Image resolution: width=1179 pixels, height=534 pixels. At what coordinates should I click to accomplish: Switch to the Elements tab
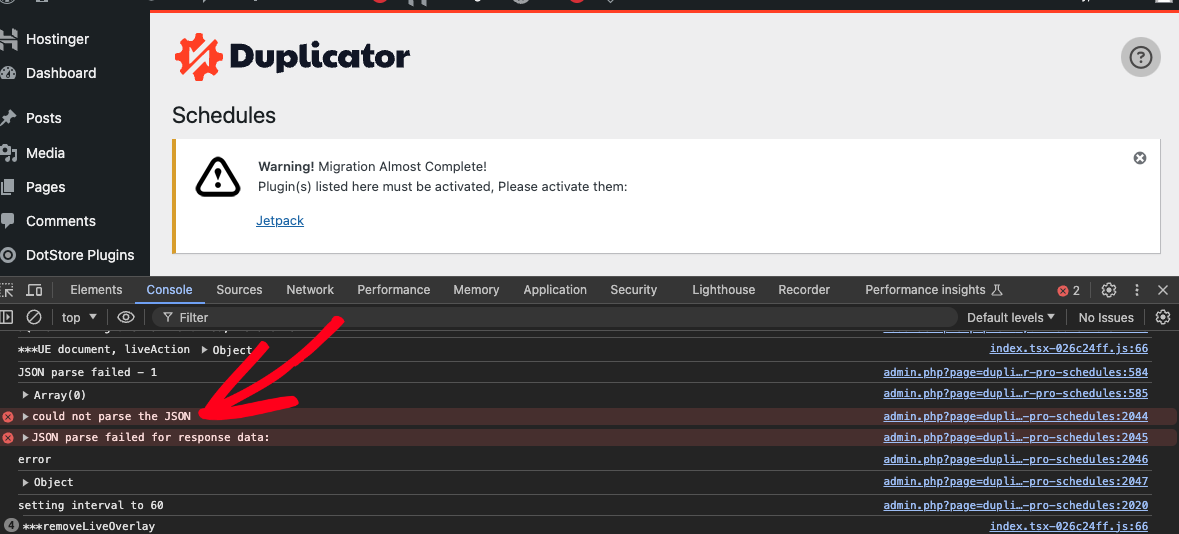coord(96,290)
